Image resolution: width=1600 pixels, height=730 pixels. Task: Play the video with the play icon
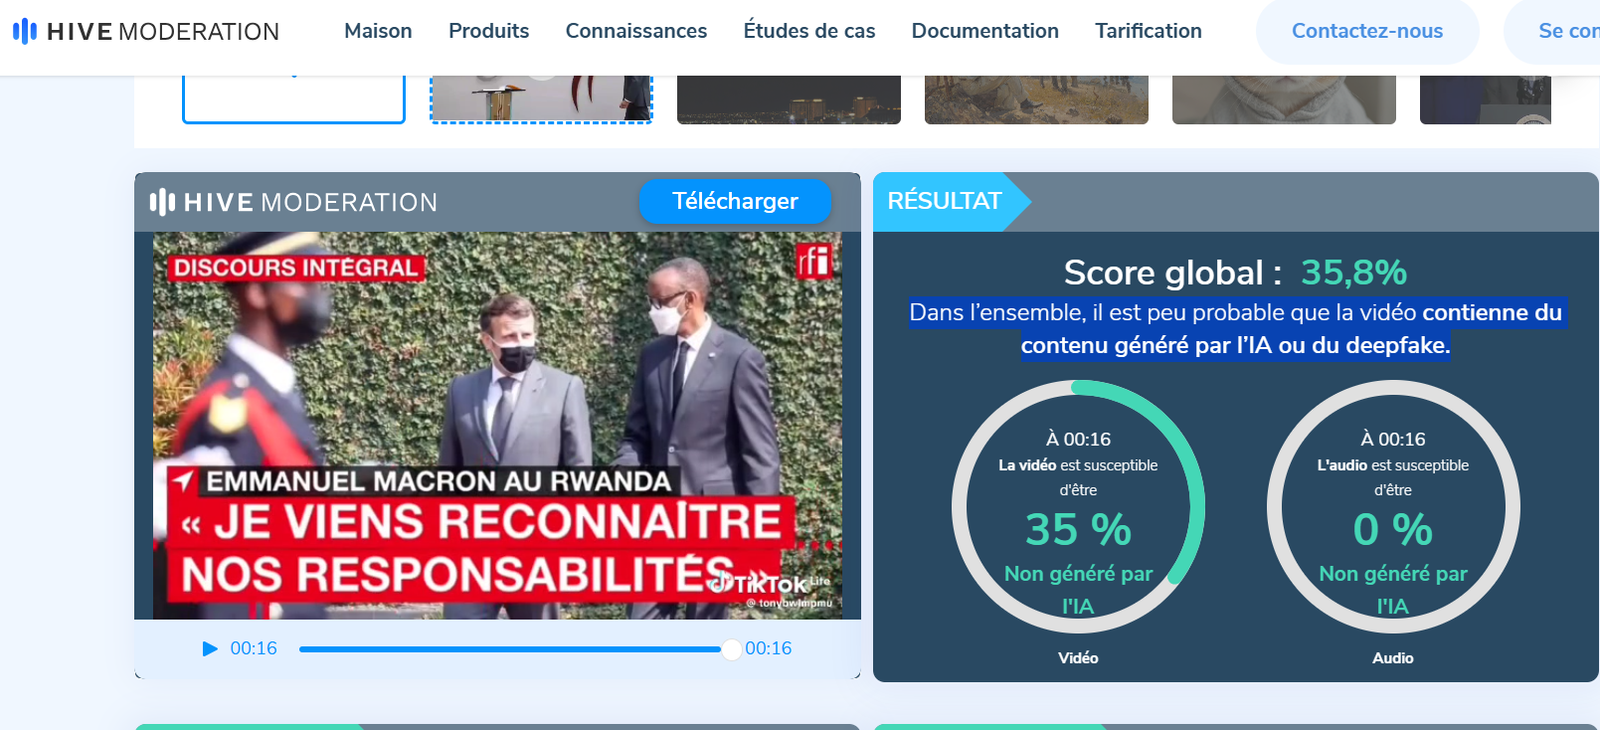pyautogui.click(x=210, y=649)
